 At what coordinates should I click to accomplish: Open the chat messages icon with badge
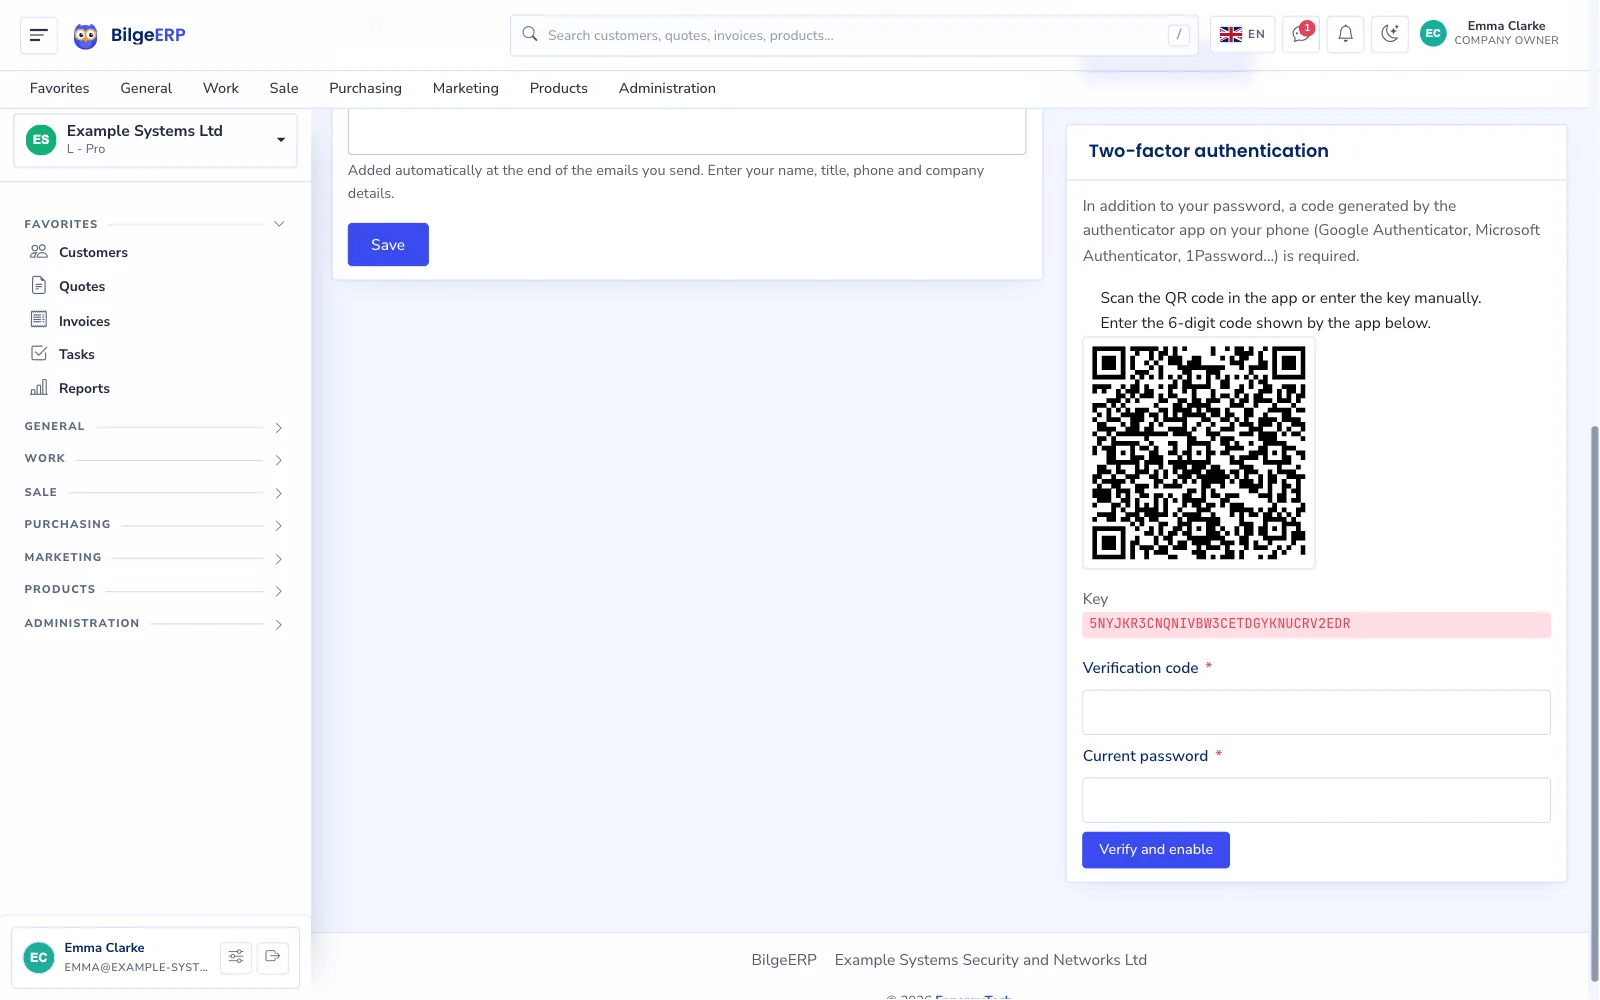pos(1301,34)
